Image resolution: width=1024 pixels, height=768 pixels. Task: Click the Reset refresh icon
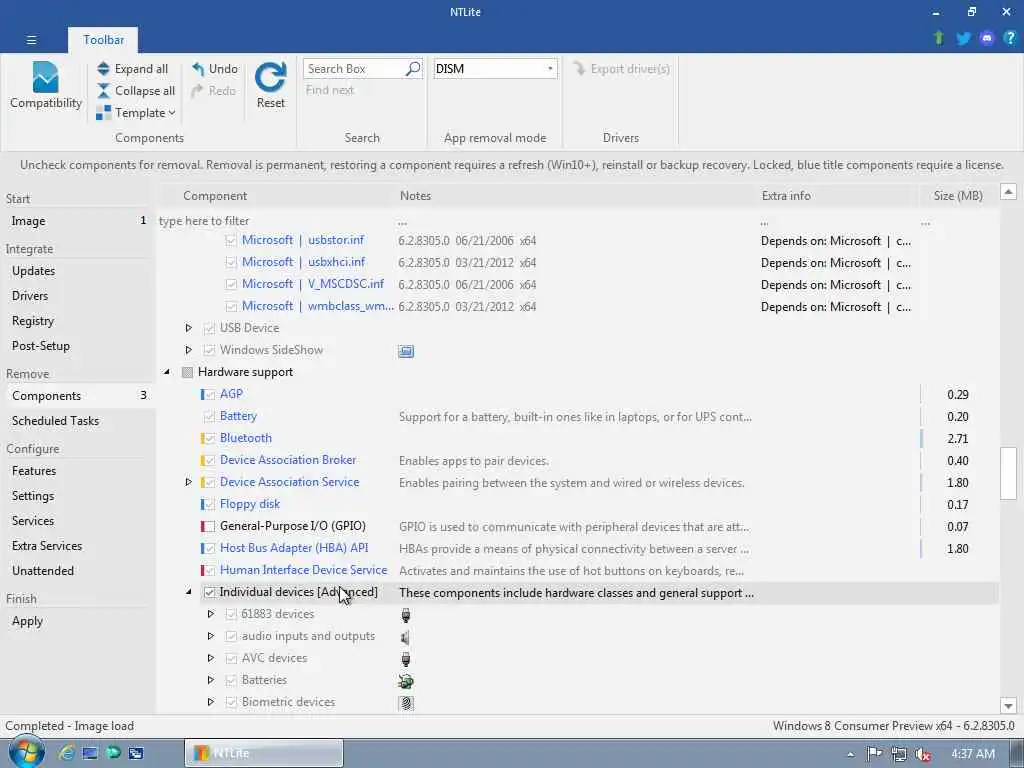(x=270, y=78)
